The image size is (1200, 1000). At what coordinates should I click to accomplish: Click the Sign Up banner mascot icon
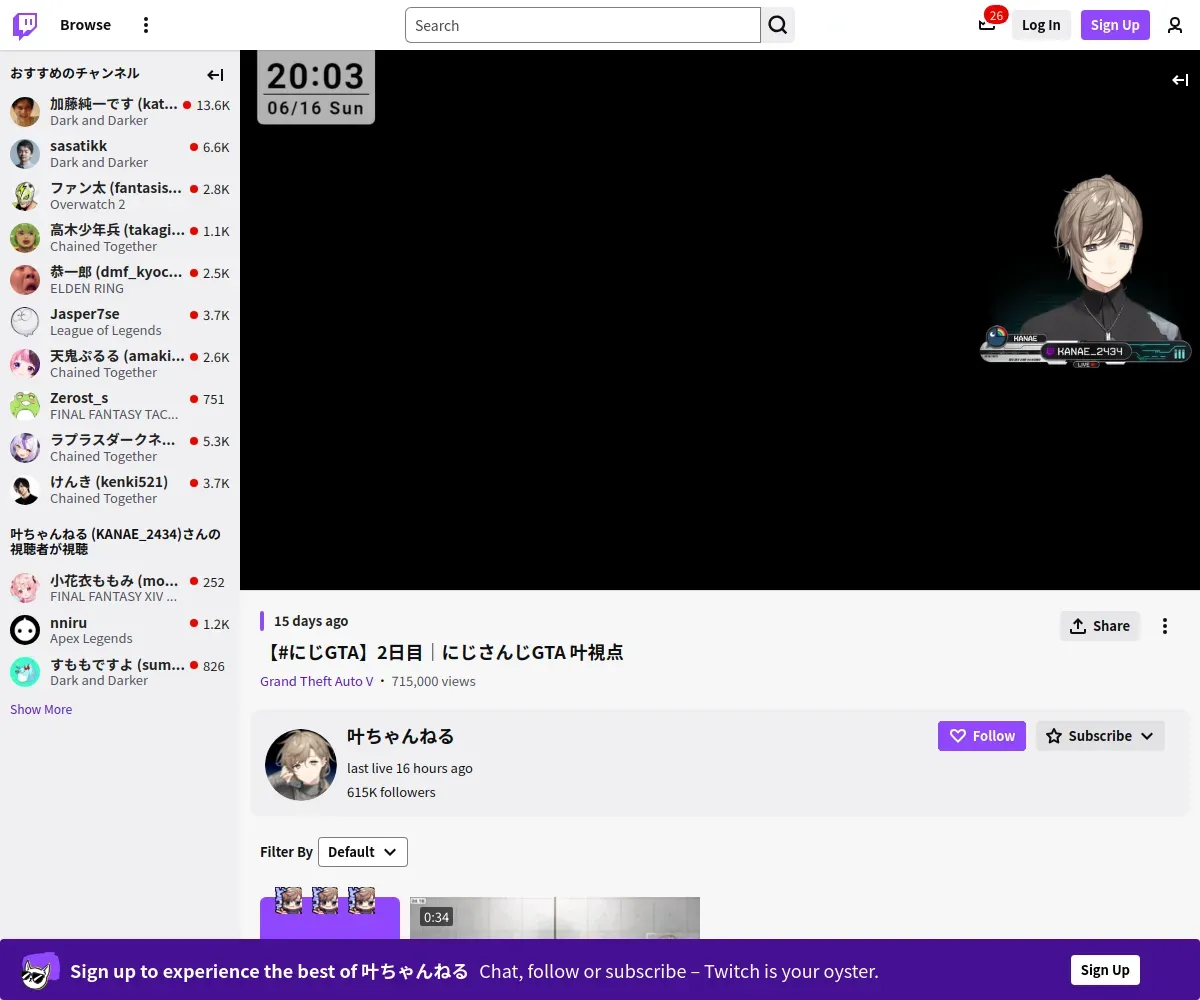click(41, 970)
